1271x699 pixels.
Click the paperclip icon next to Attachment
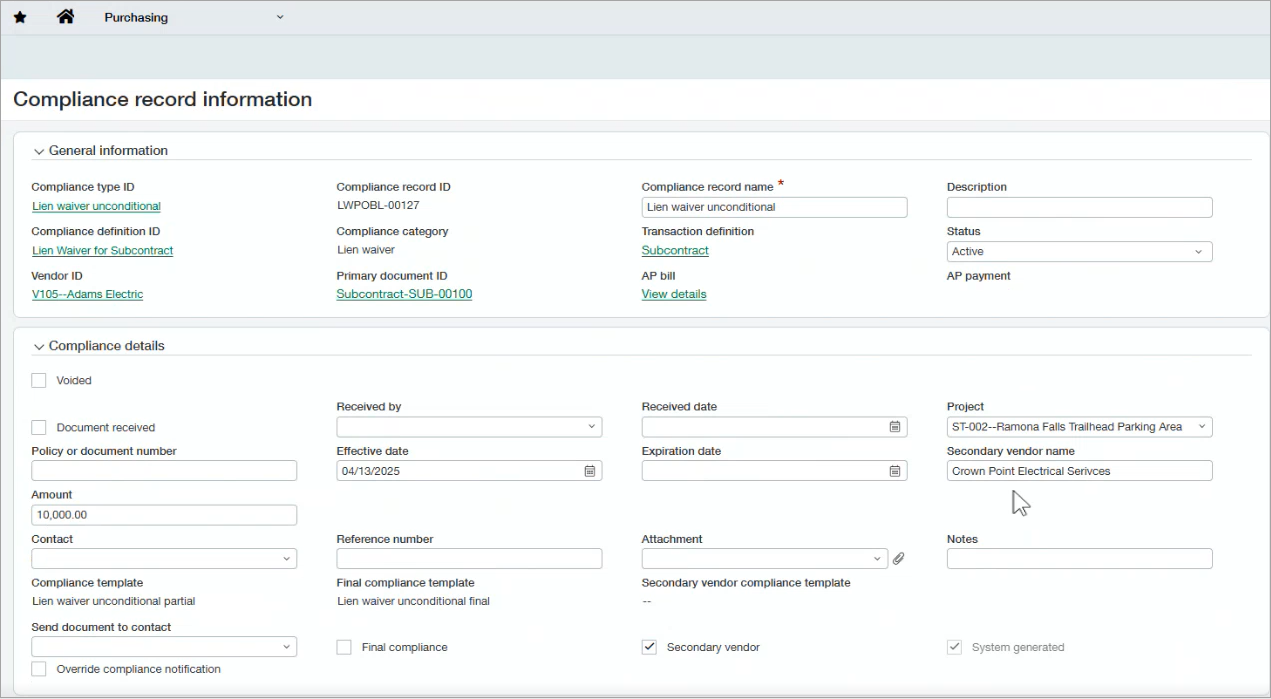897,558
